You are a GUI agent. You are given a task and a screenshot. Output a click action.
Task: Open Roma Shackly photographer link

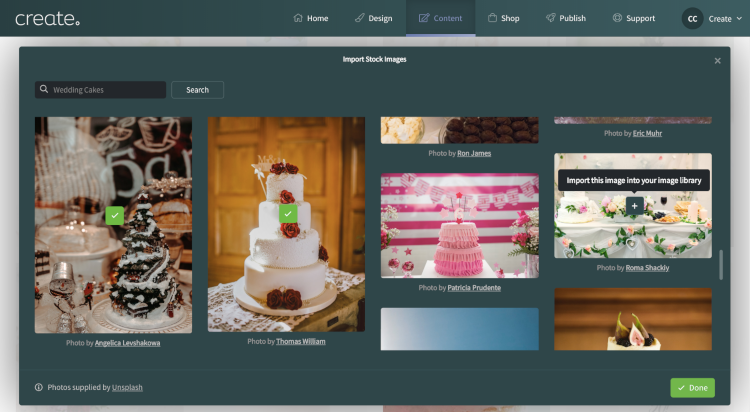(647, 267)
